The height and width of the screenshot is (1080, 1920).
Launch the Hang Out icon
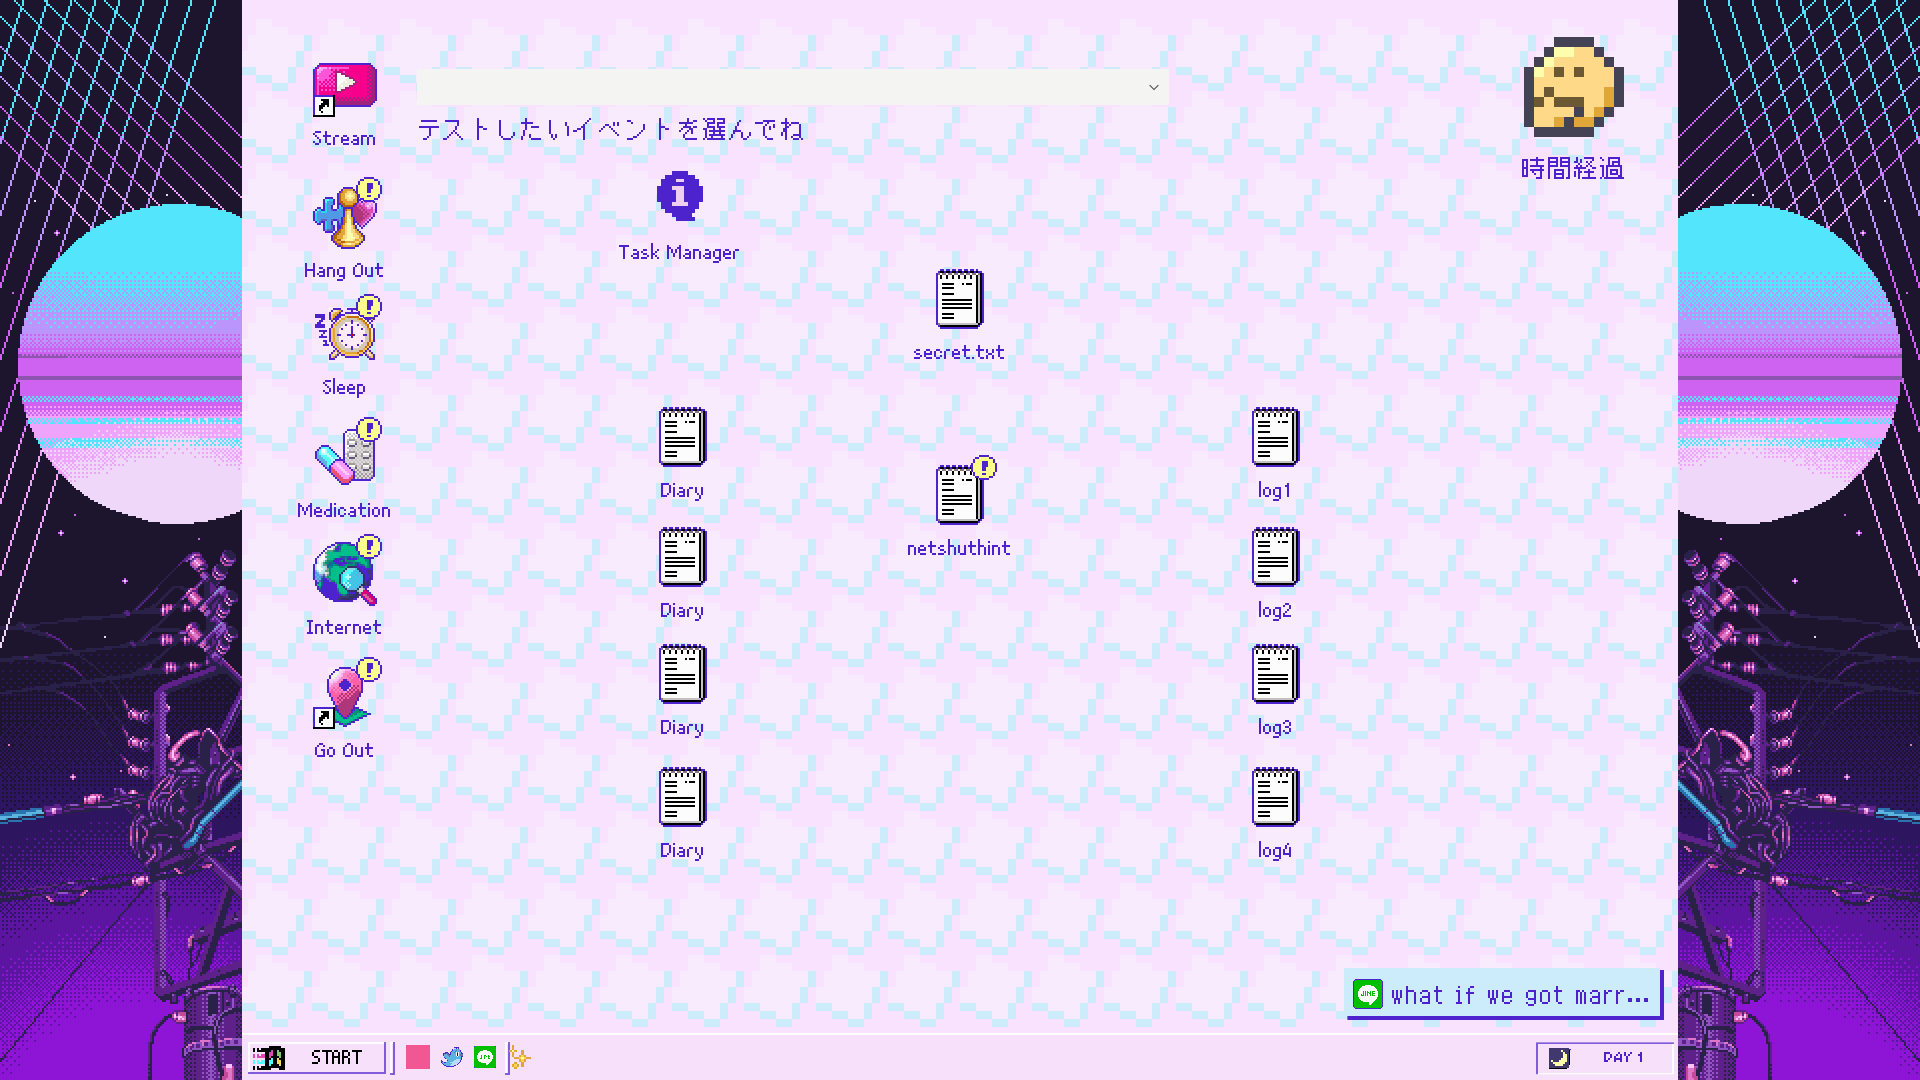click(346, 214)
